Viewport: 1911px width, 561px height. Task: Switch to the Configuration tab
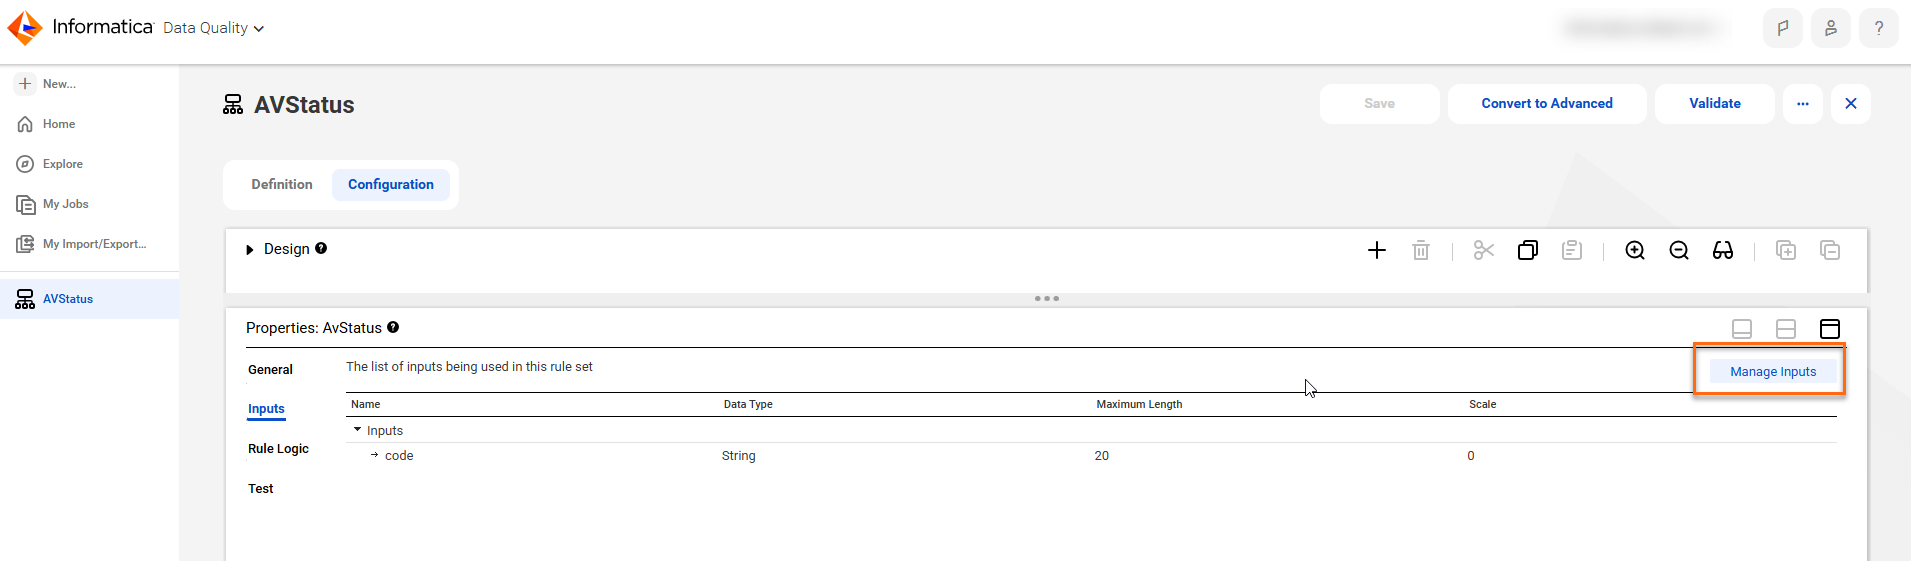coord(390,185)
